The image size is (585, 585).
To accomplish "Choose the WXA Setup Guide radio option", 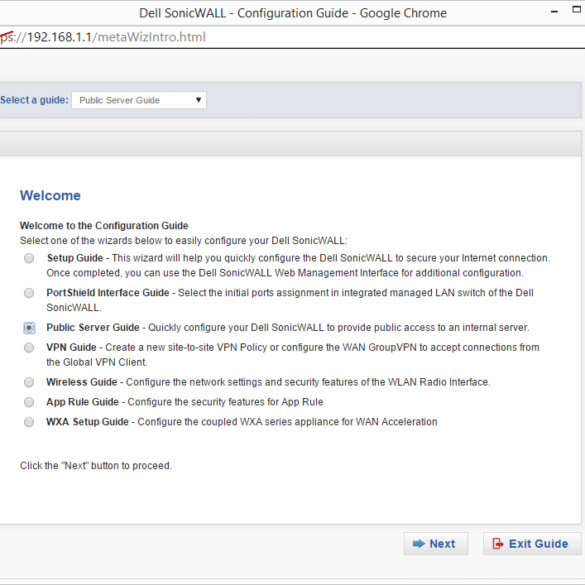I will tap(29, 422).
